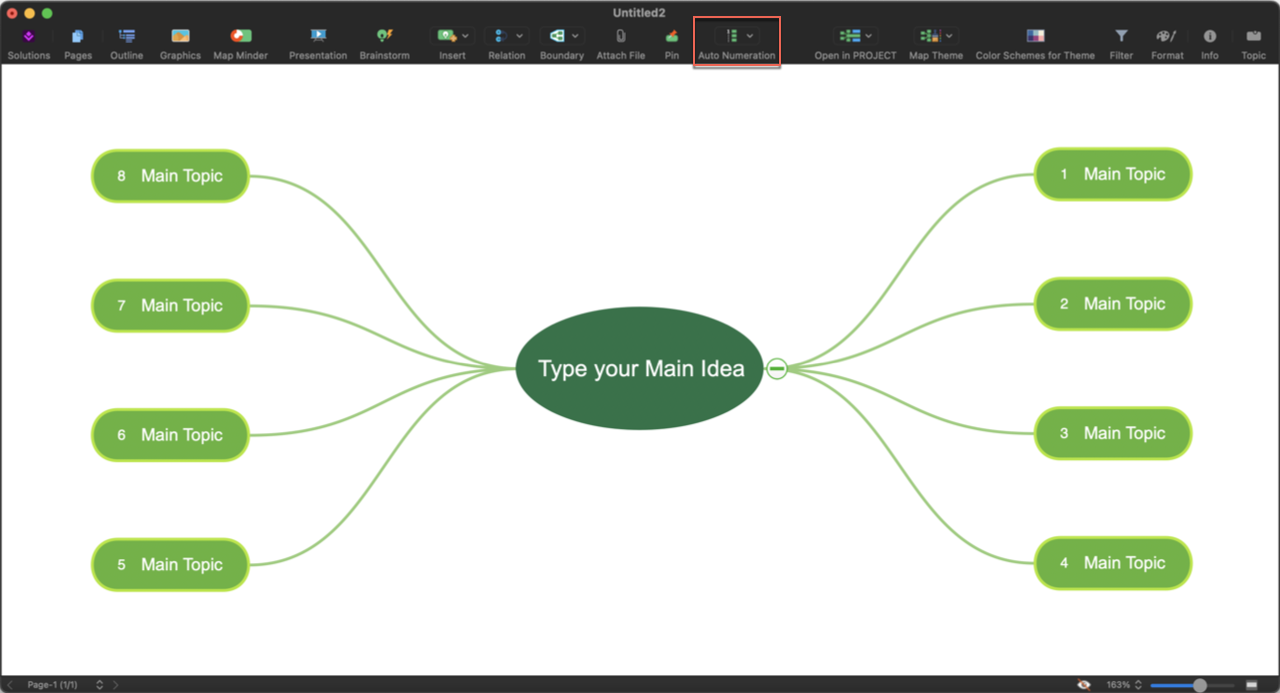This screenshot has width=1280, height=693.
Task: Click the Map Theme icon
Action: pyautogui.click(x=930, y=35)
